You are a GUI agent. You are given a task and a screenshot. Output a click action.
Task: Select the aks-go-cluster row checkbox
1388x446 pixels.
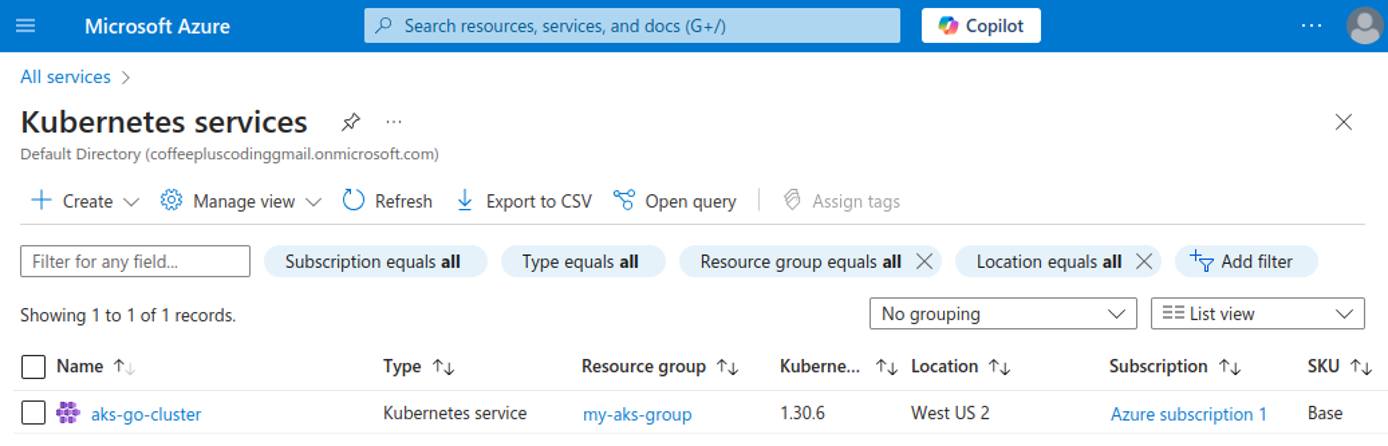[33, 413]
